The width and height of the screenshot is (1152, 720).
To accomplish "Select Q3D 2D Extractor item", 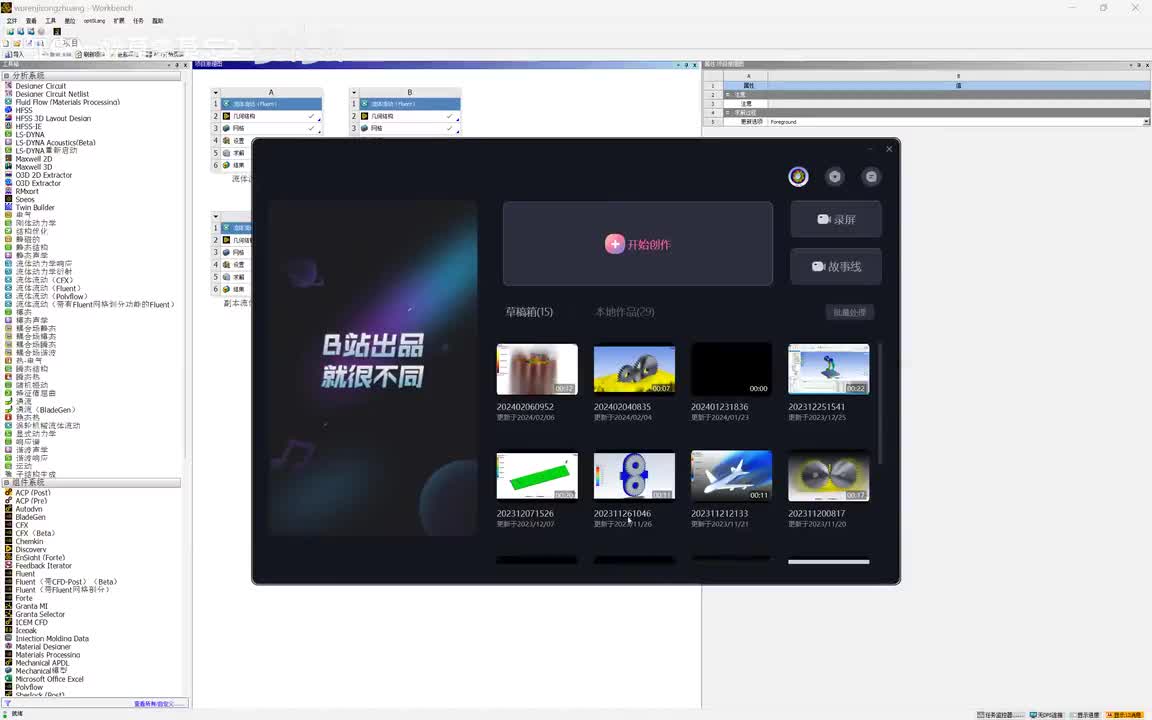I will click(x=43, y=175).
